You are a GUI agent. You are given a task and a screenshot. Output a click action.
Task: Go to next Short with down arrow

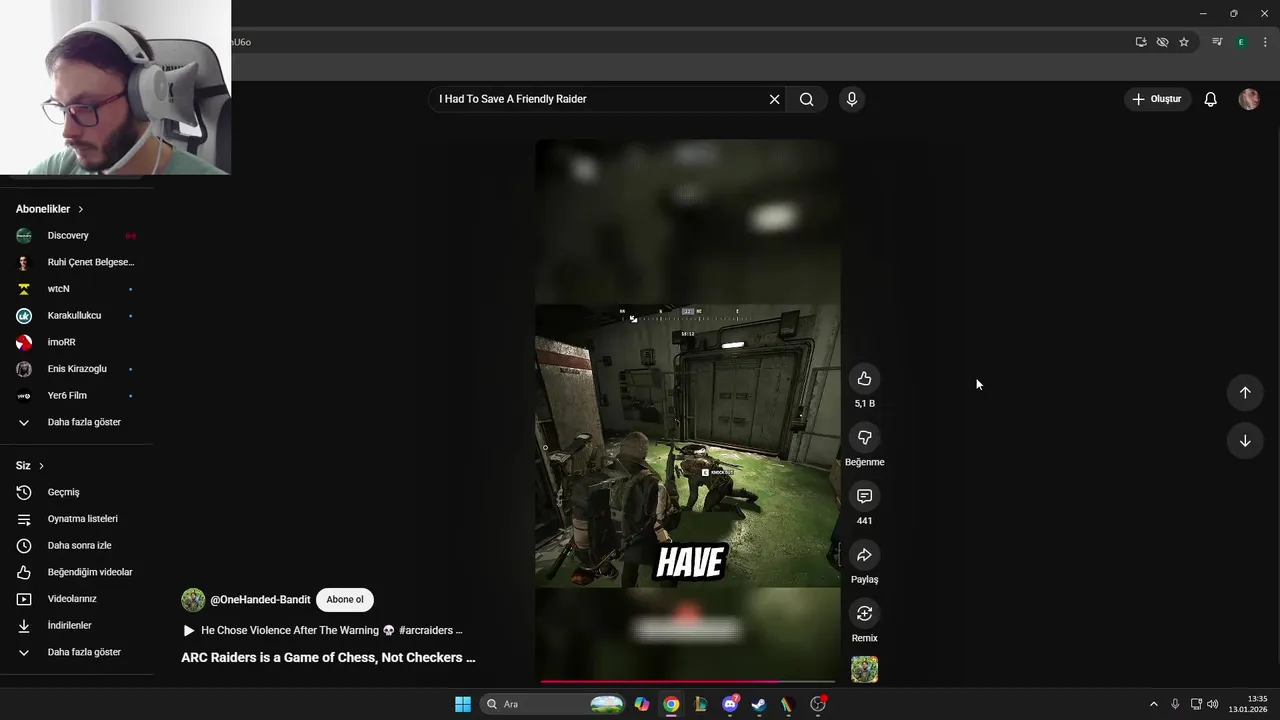click(1245, 440)
